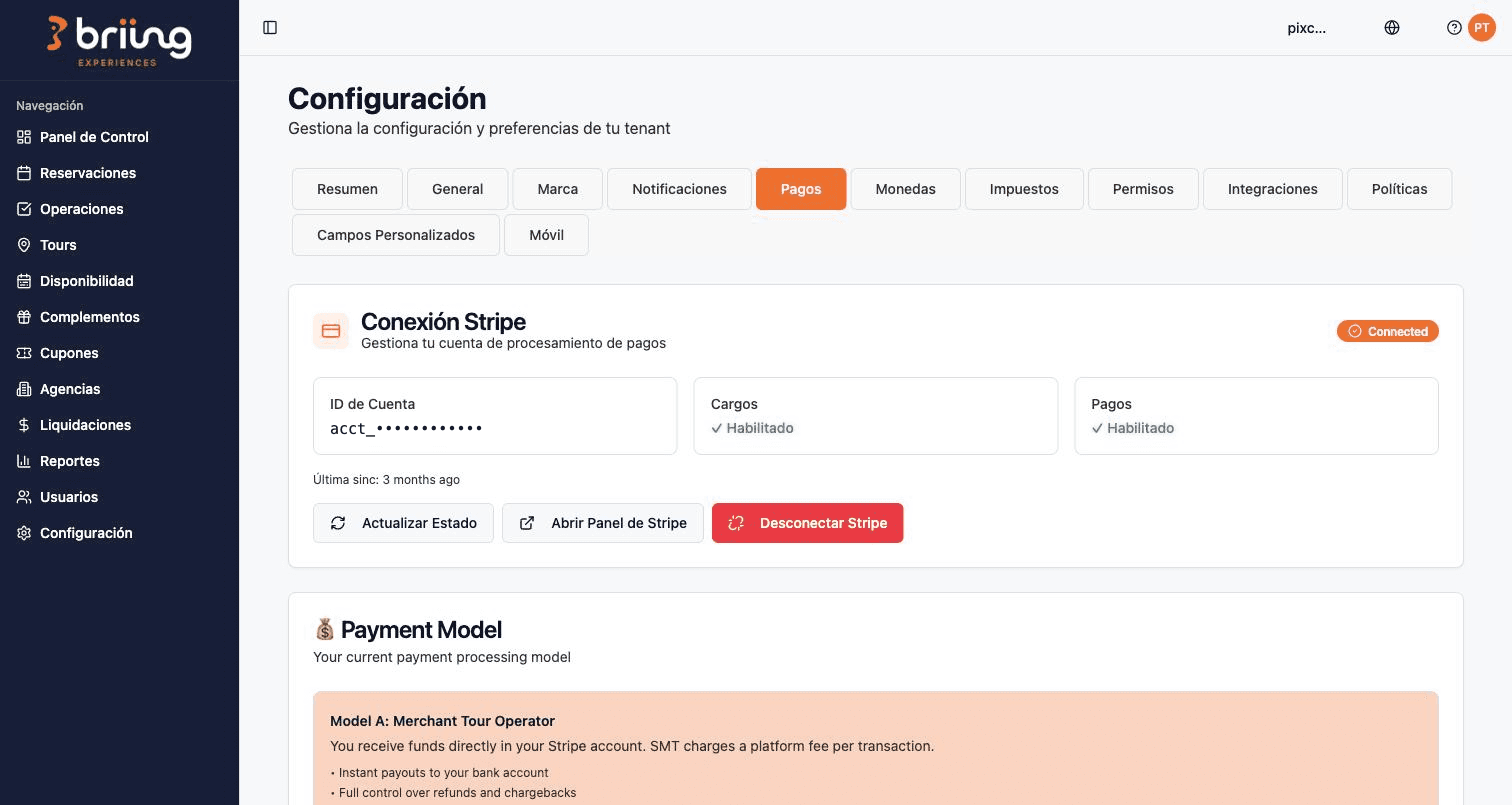Open the pixc... tenant selector
The height and width of the screenshot is (805, 1512).
click(1307, 28)
